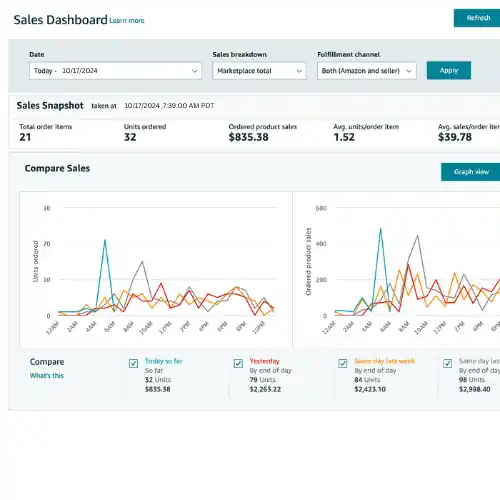Click the Fulfillment channel chevron arrow

409,71
